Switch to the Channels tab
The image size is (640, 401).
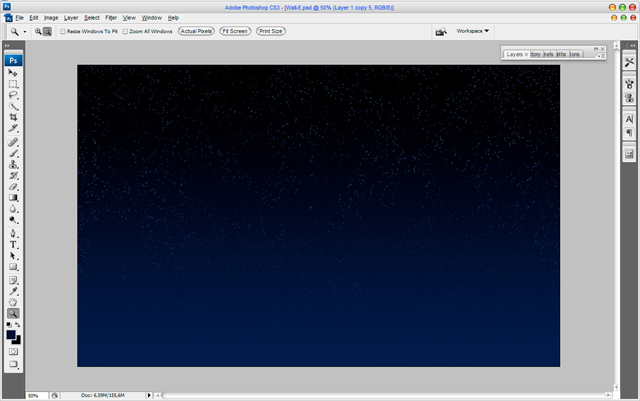[x=549, y=54]
